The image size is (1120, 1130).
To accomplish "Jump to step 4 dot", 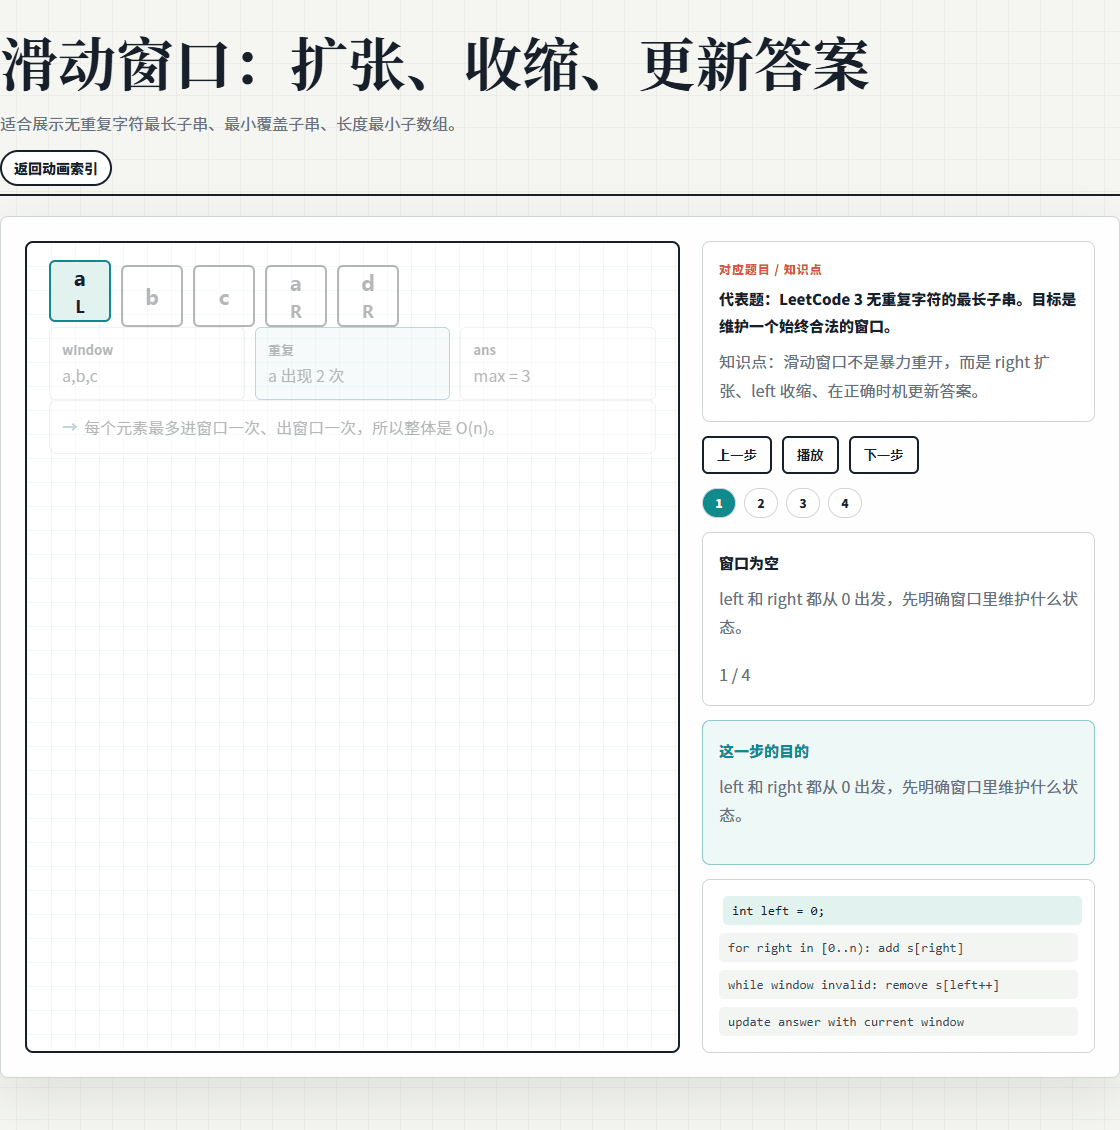I will click(845, 503).
